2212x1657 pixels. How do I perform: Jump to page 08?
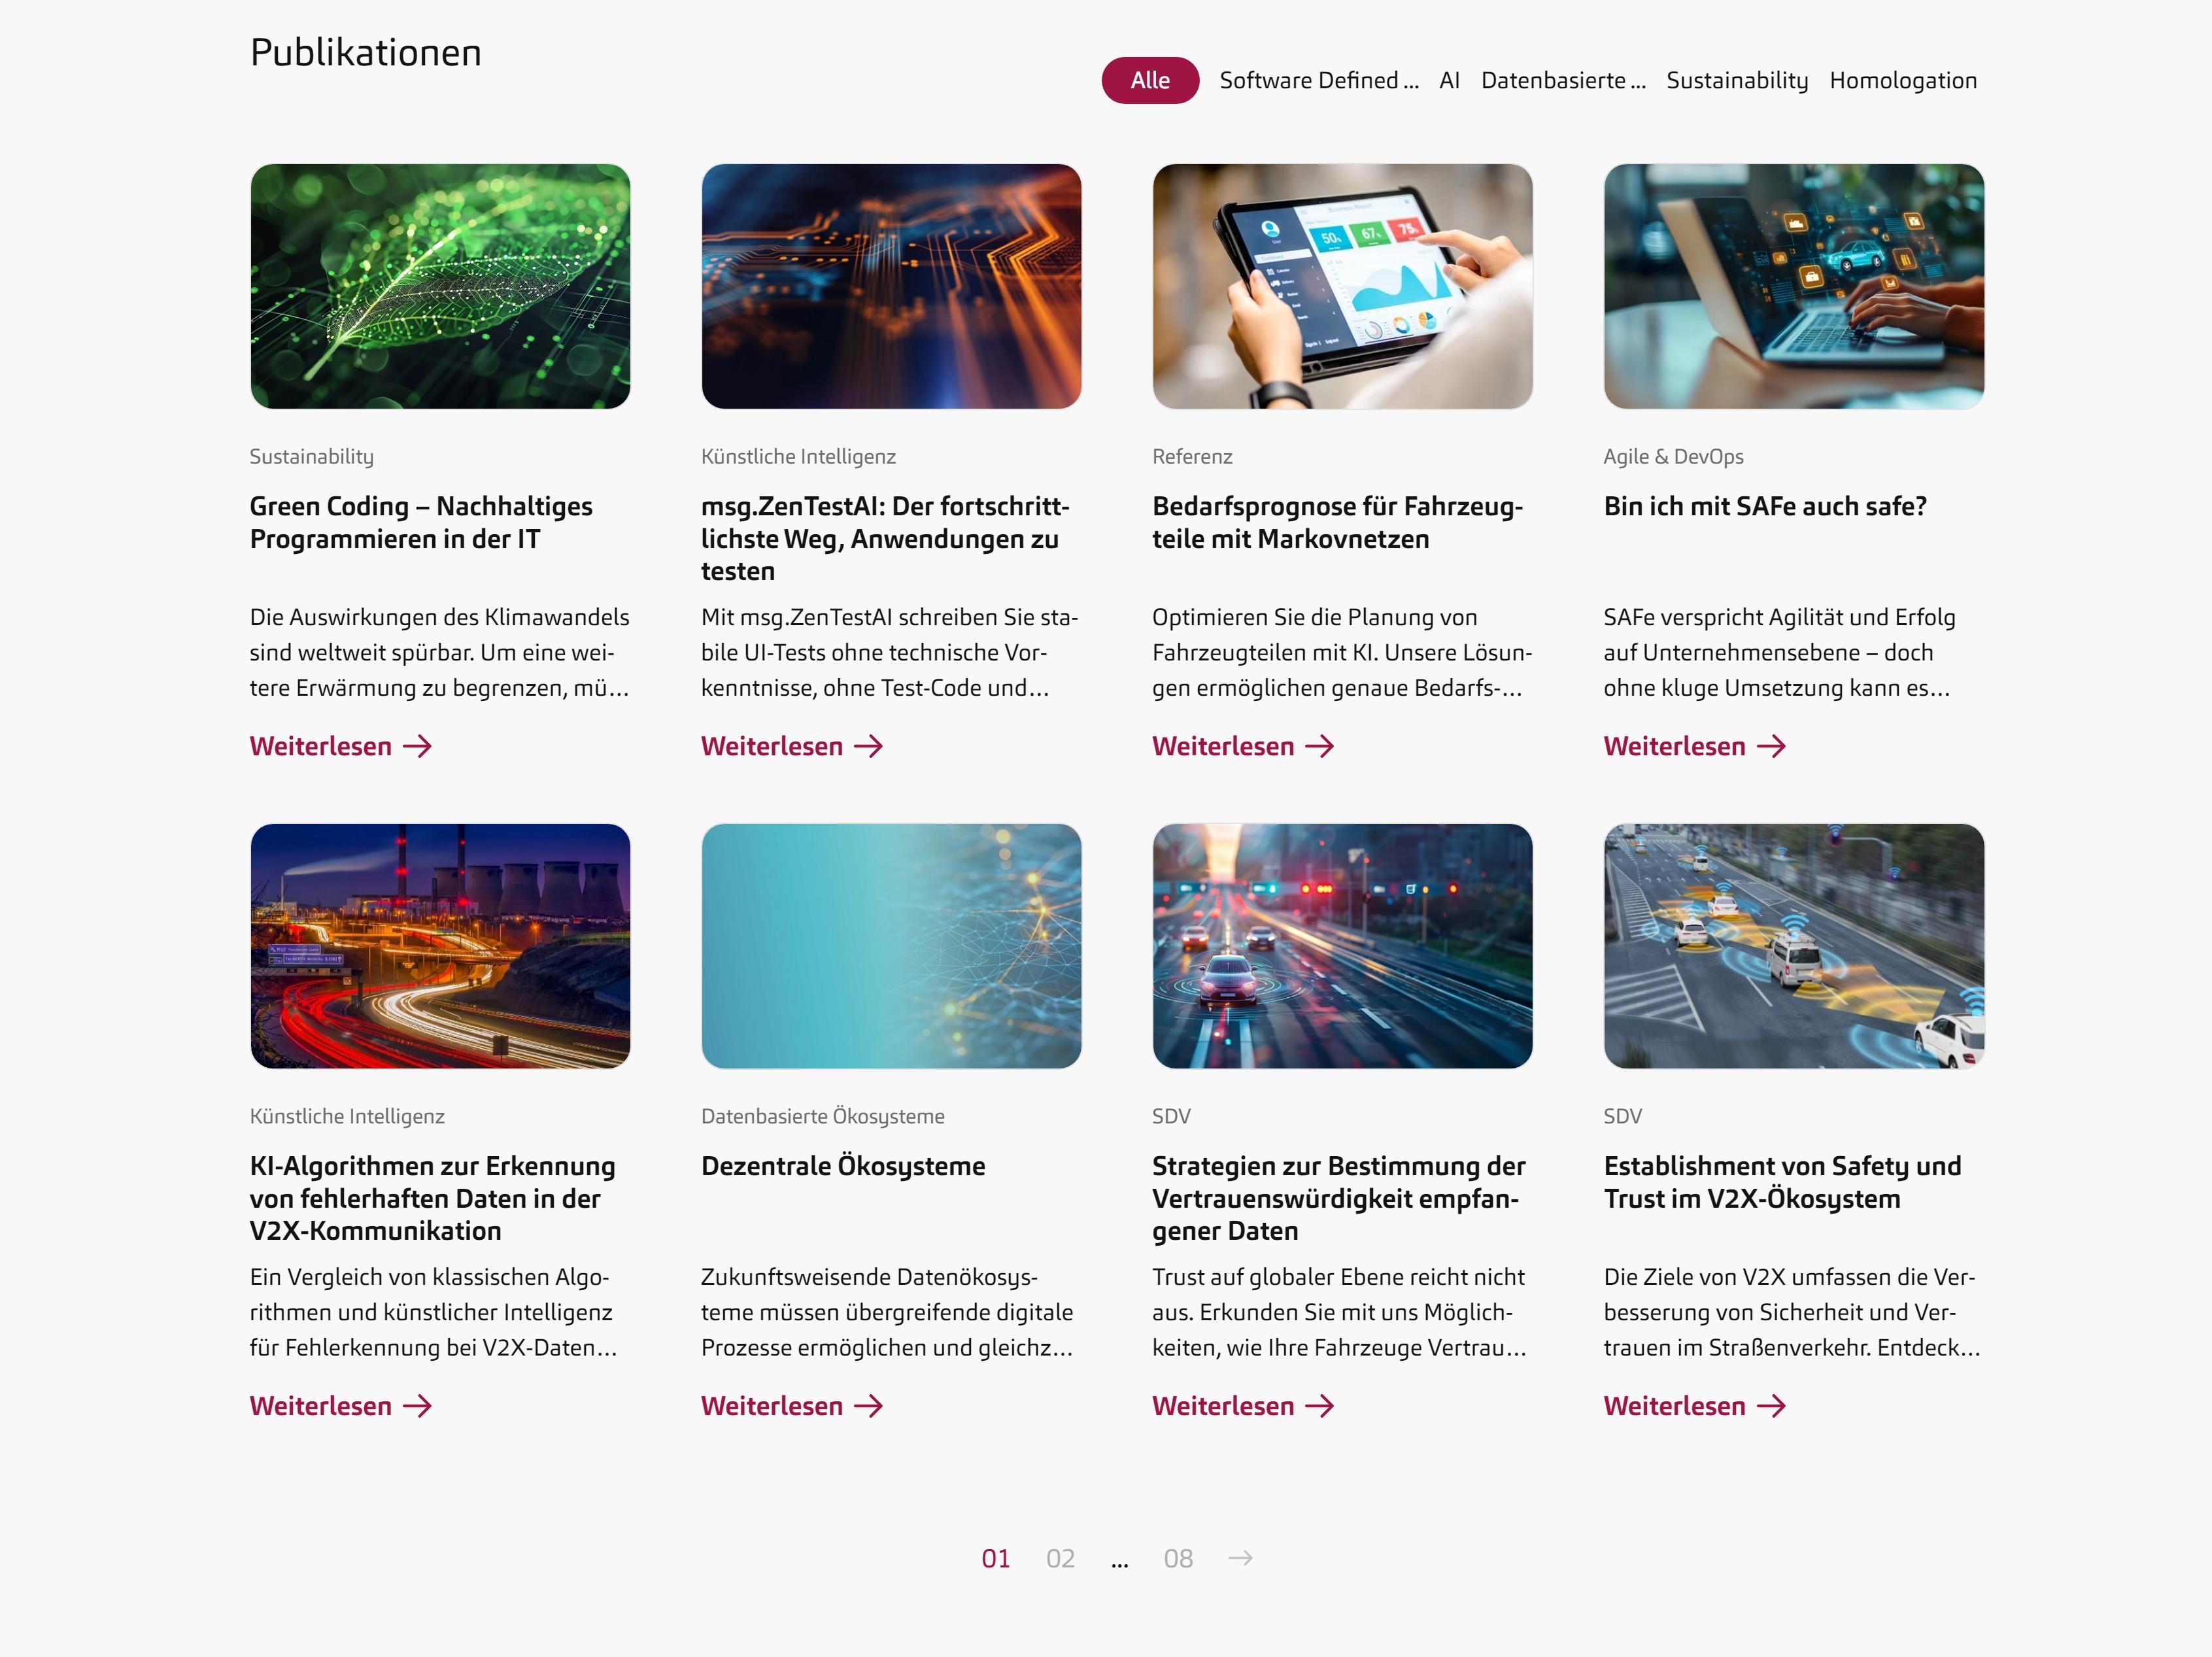click(1178, 1558)
